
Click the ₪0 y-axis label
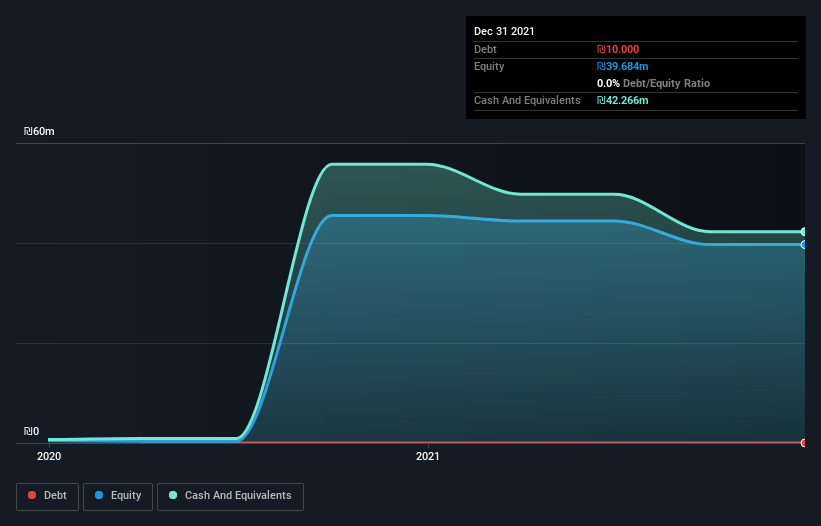click(x=31, y=431)
